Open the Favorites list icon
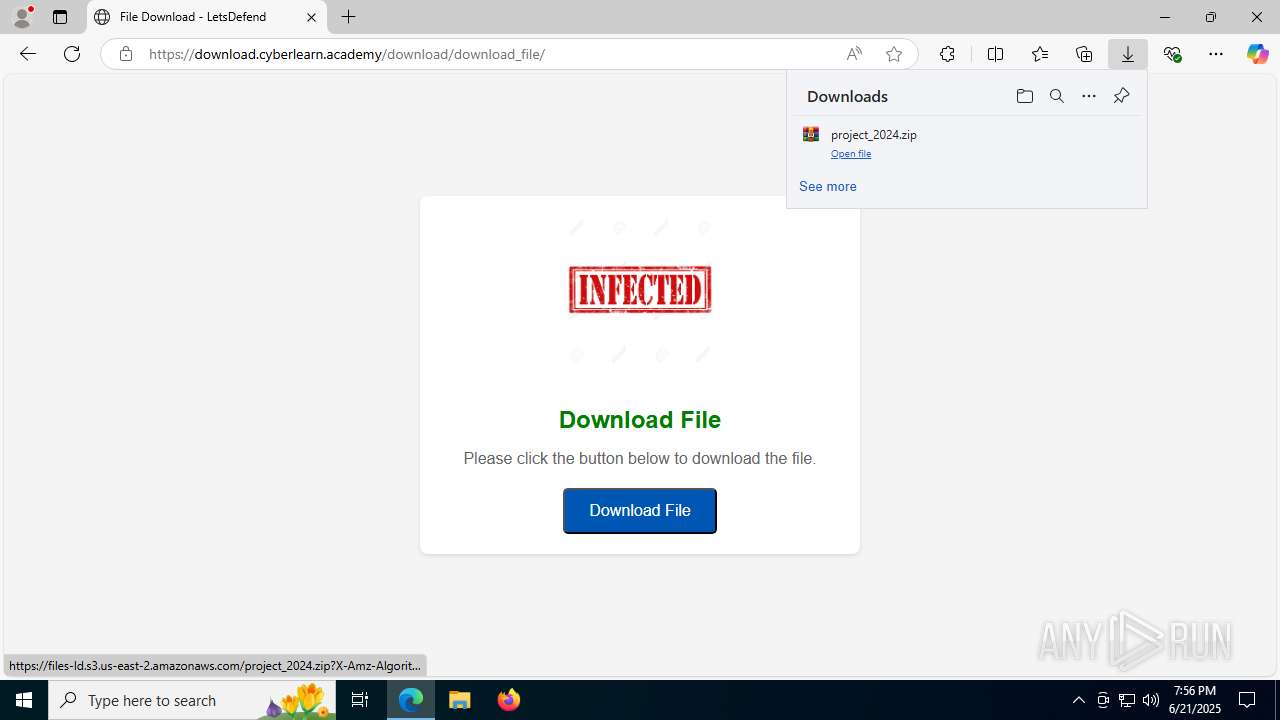The width and height of the screenshot is (1280, 720). click(1040, 54)
